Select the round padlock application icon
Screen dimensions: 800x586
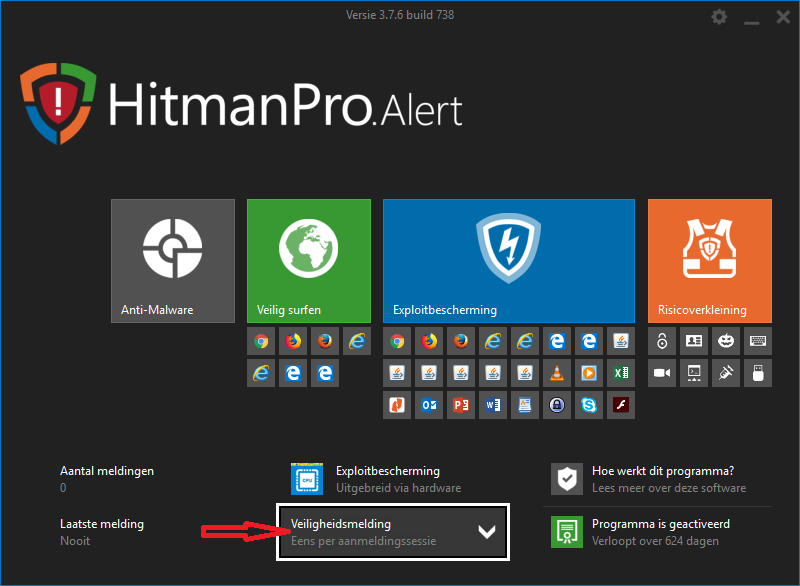click(x=557, y=405)
